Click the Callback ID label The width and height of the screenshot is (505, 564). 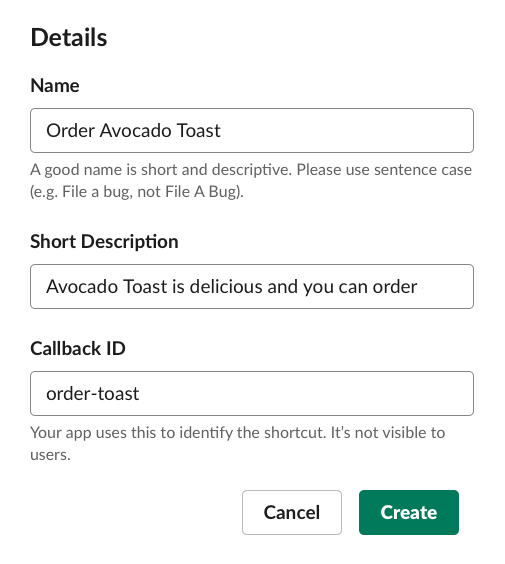pos(78,348)
